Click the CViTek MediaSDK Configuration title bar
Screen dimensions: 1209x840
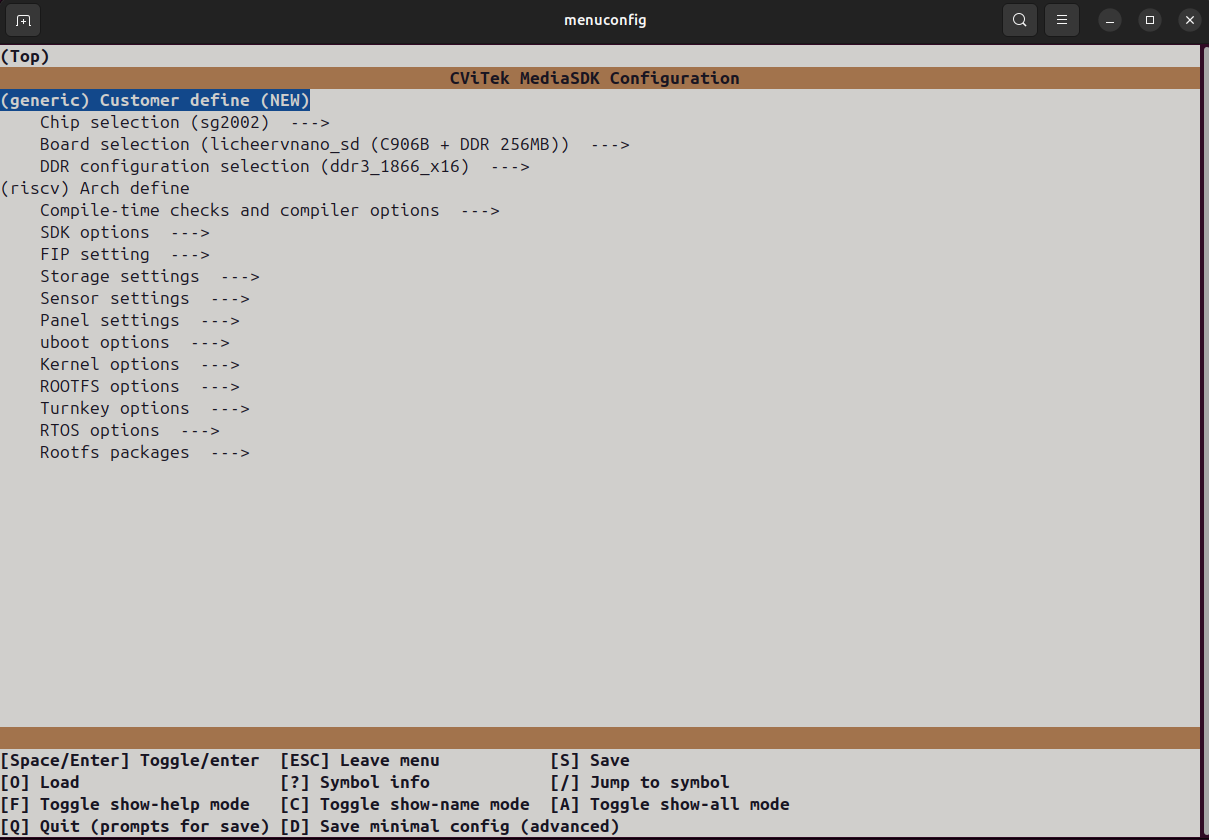(600, 78)
